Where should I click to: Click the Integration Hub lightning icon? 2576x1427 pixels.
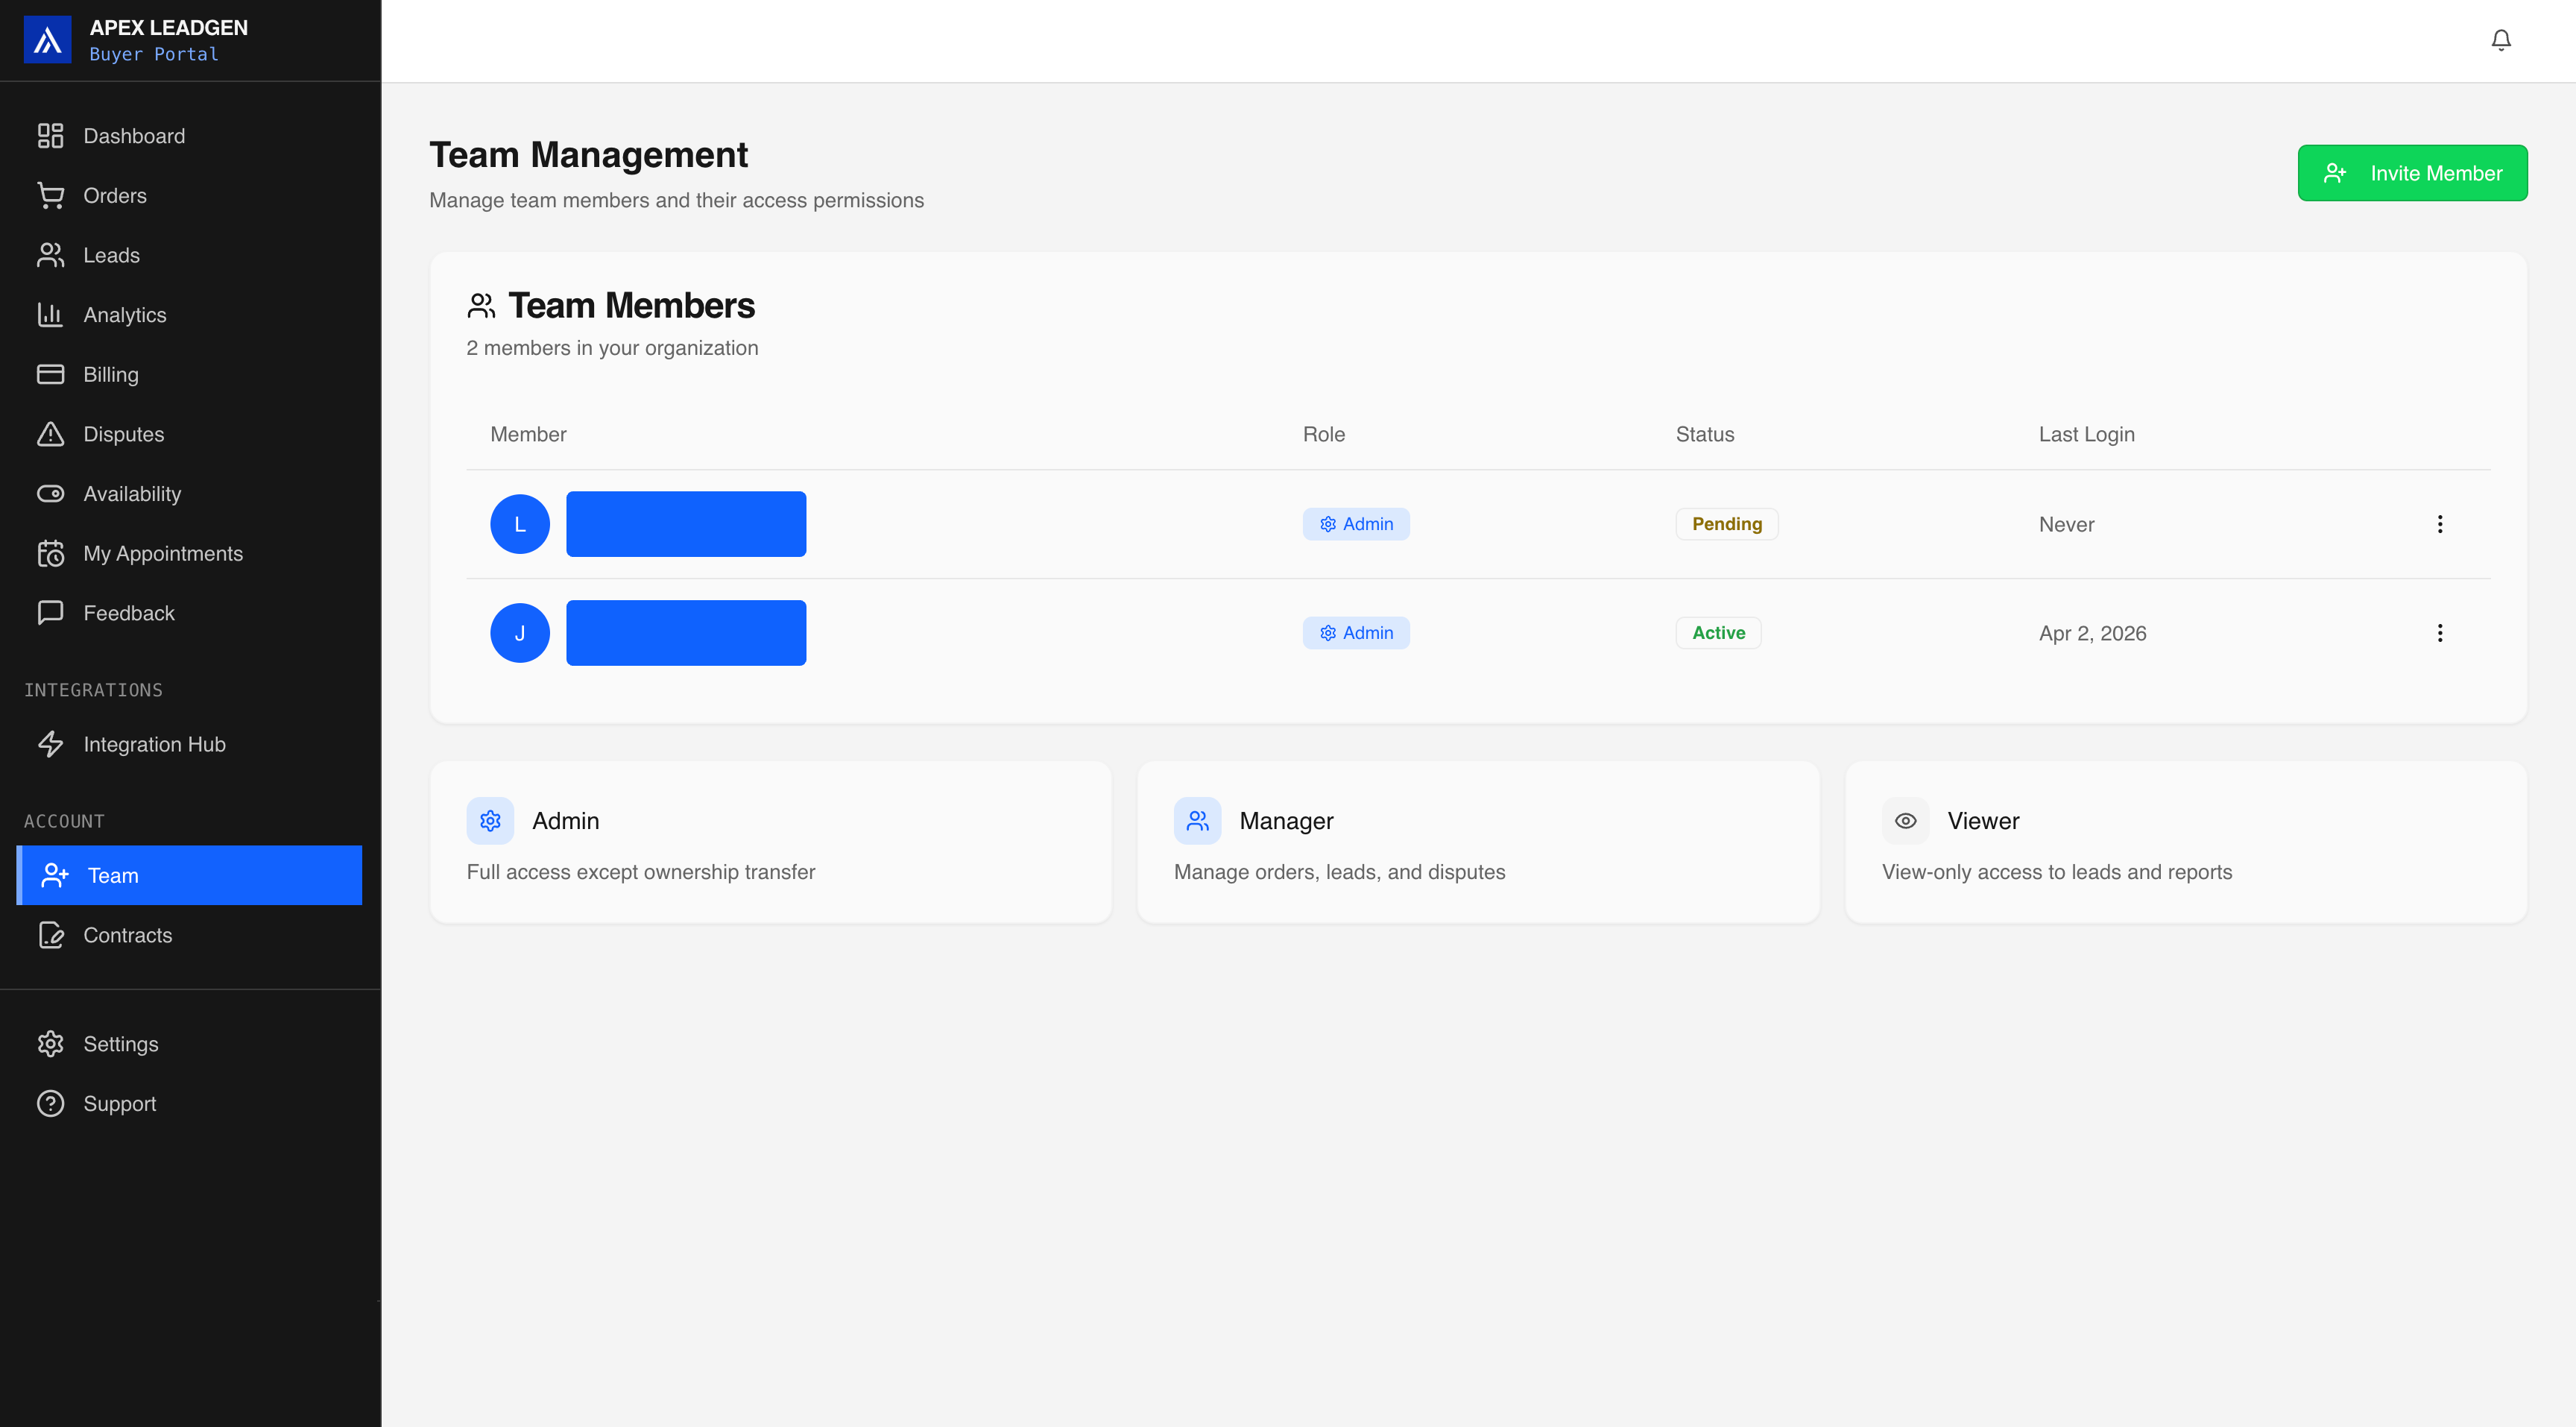(50, 744)
